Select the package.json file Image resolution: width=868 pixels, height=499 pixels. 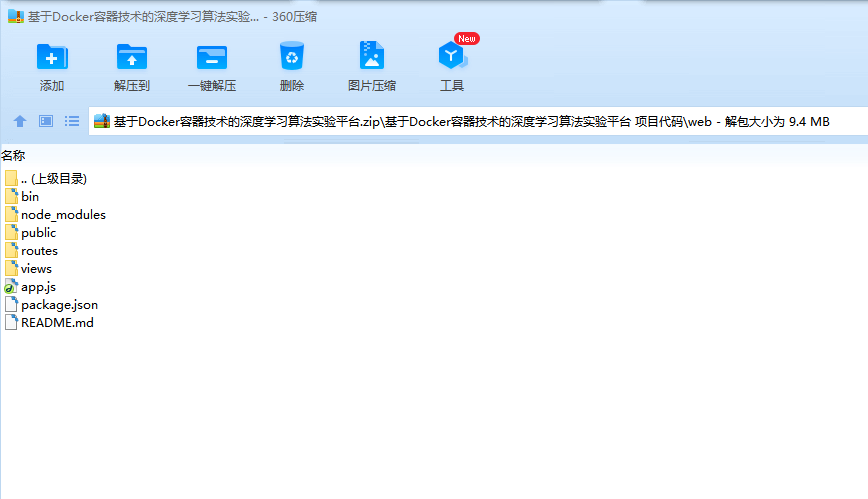(x=51, y=305)
